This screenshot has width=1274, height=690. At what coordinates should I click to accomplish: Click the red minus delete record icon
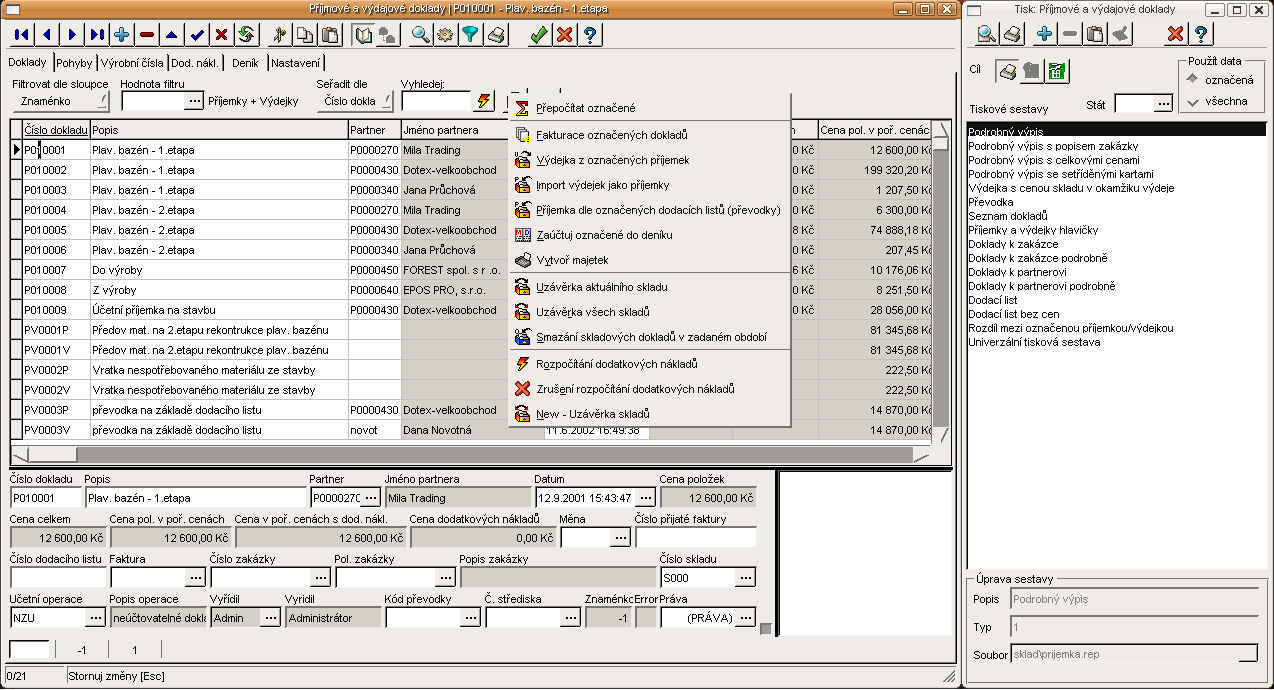[147, 35]
